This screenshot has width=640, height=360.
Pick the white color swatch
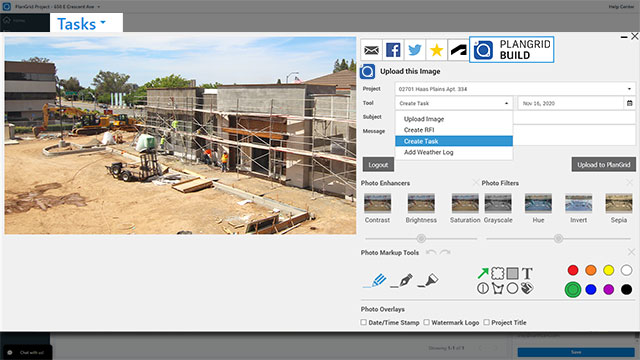pyautogui.click(x=626, y=270)
